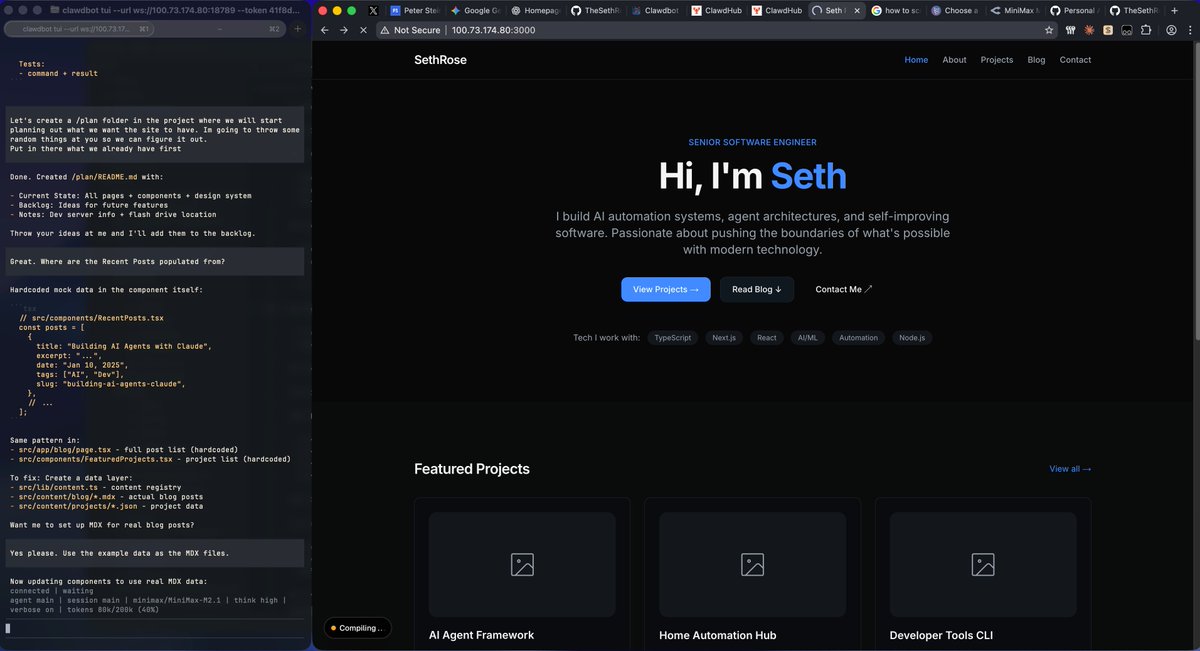Switch to the Personal GitHub tab

(x=1074, y=10)
